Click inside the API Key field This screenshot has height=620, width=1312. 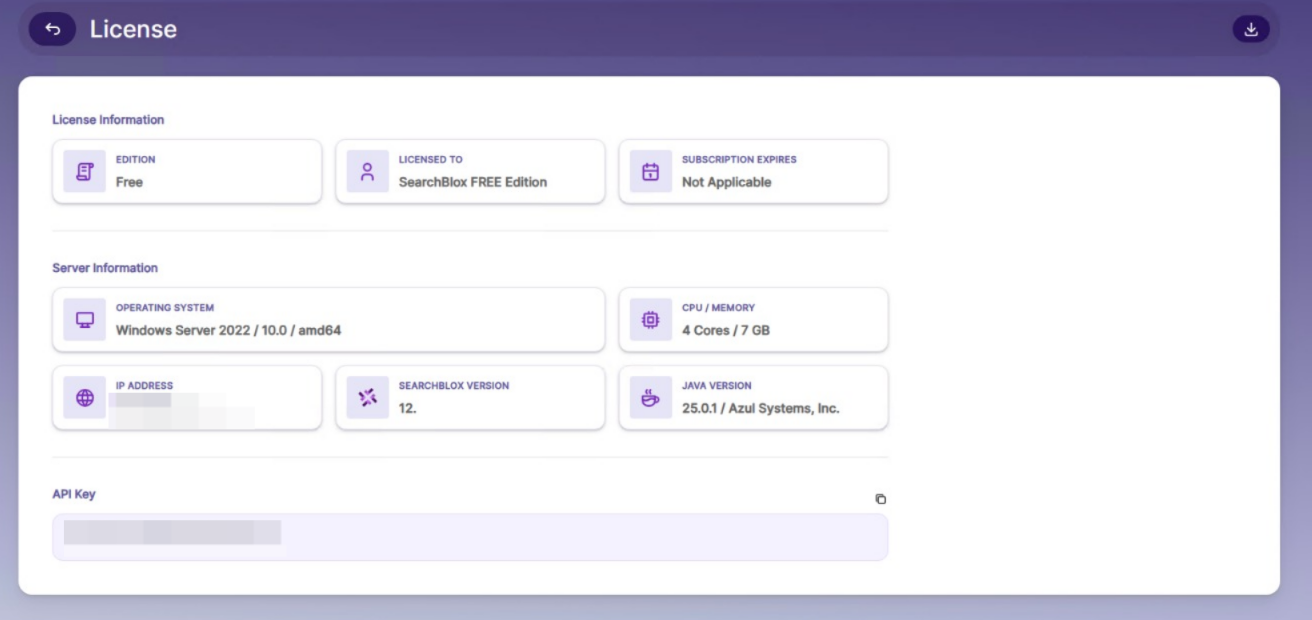470,537
